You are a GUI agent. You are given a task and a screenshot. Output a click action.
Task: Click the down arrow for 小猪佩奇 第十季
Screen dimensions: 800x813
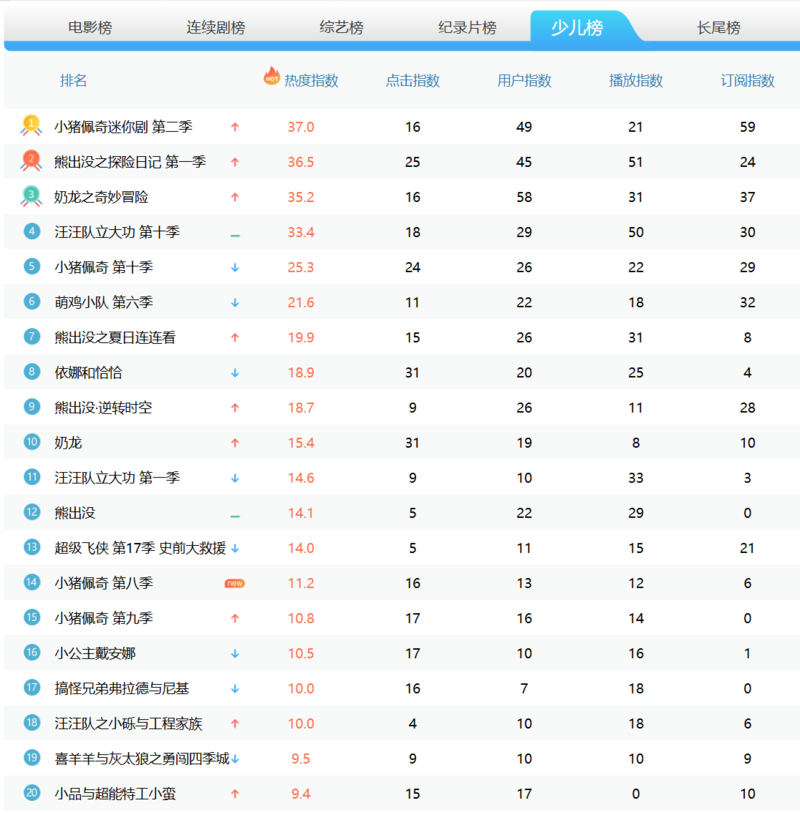pos(235,268)
